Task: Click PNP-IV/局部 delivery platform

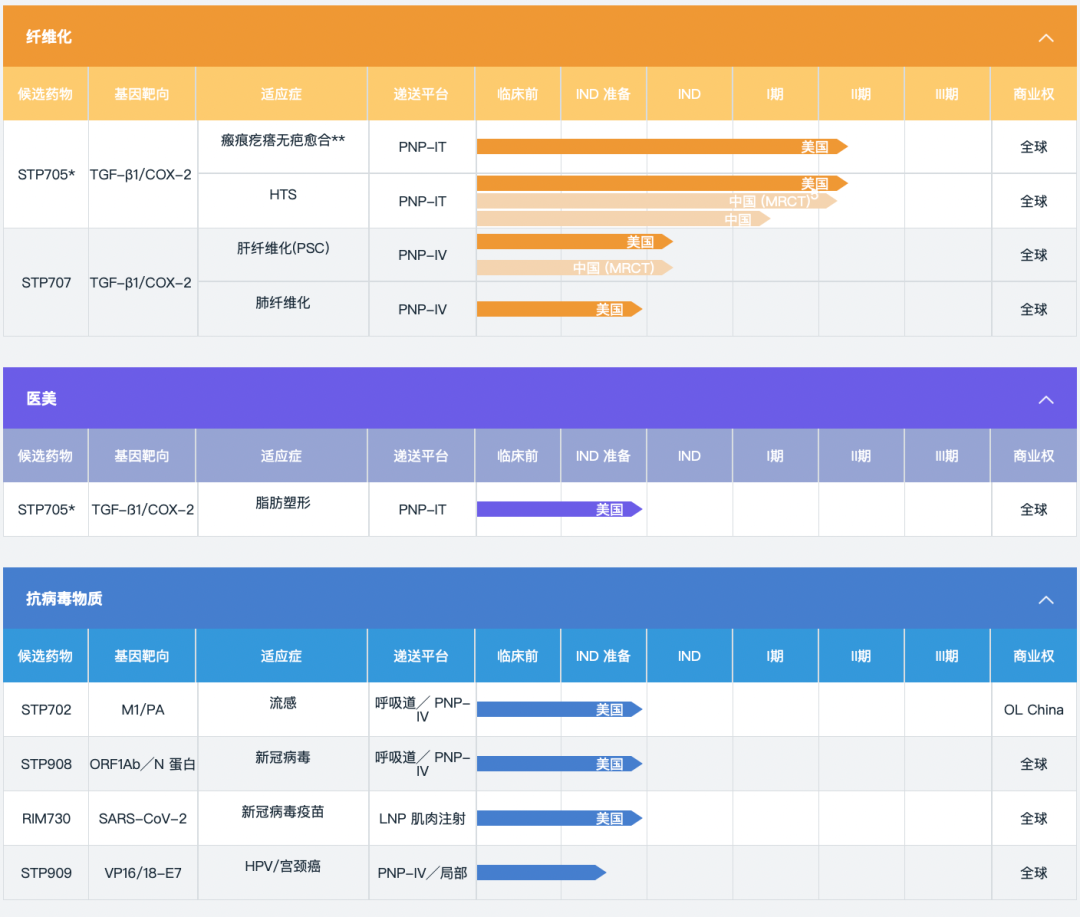Action: [422, 873]
